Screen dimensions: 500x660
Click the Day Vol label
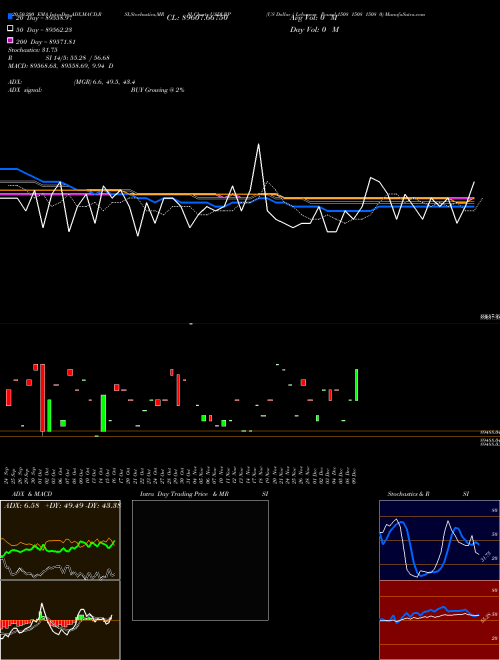[314, 29]
